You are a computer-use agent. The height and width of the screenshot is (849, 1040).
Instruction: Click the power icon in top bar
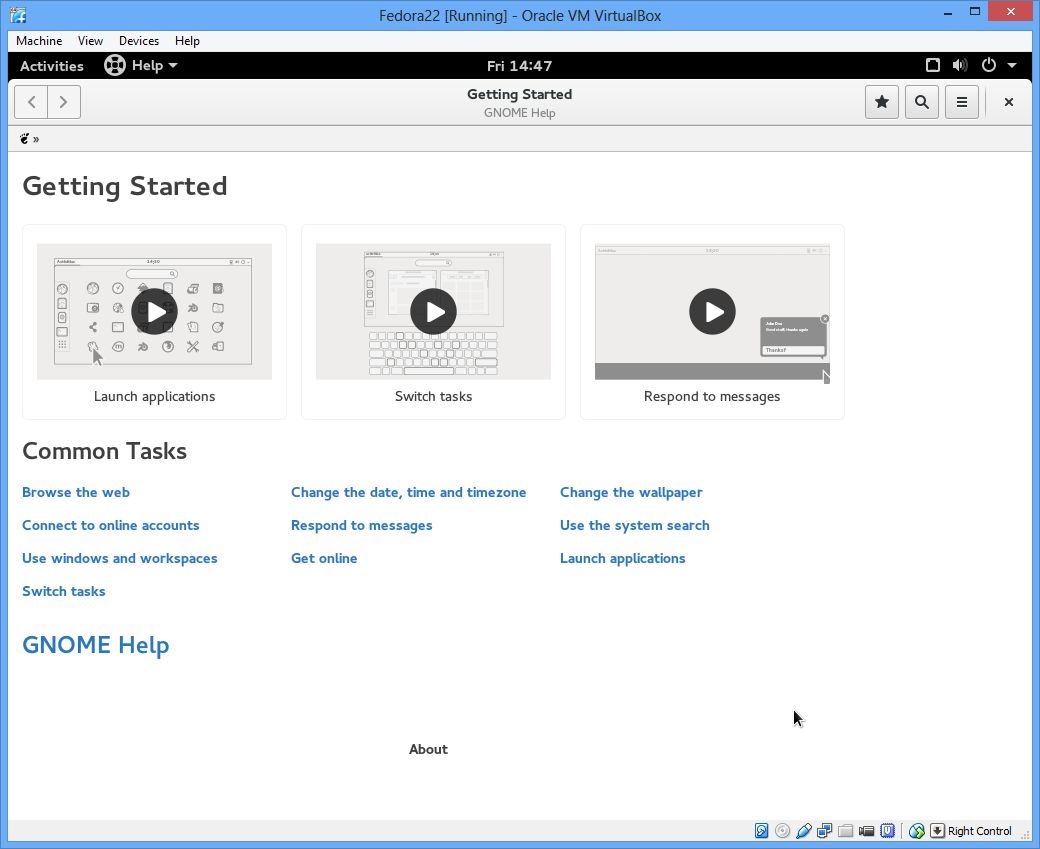pyautogui.click(x=988, y=65)
